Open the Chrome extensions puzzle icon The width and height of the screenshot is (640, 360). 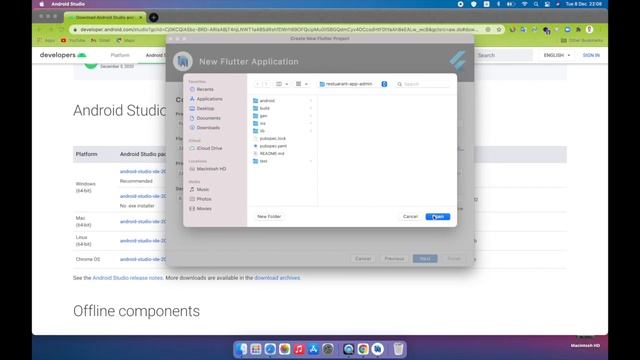(x=578, y=29)
